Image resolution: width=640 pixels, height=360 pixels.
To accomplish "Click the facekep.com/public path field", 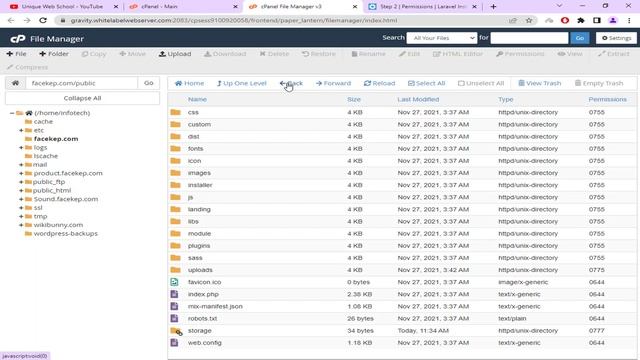I will [x=82, y=83].
